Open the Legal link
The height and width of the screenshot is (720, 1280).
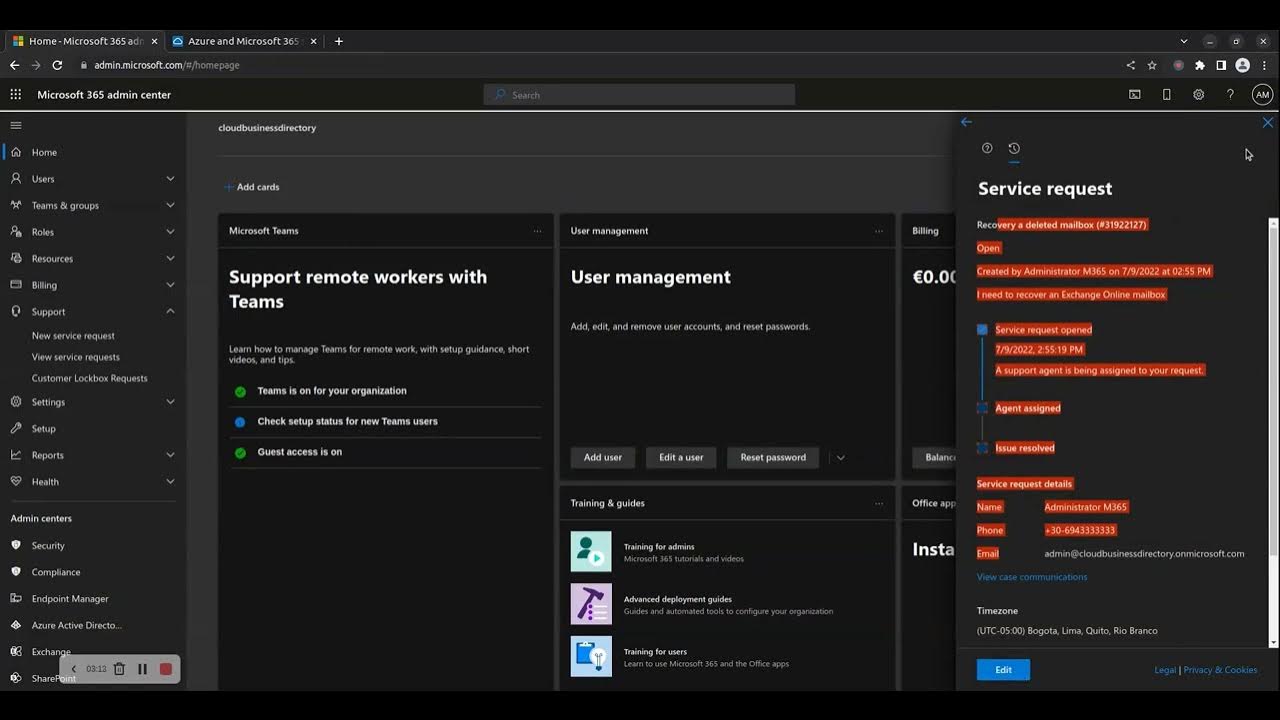click(x=1165, y=670)
